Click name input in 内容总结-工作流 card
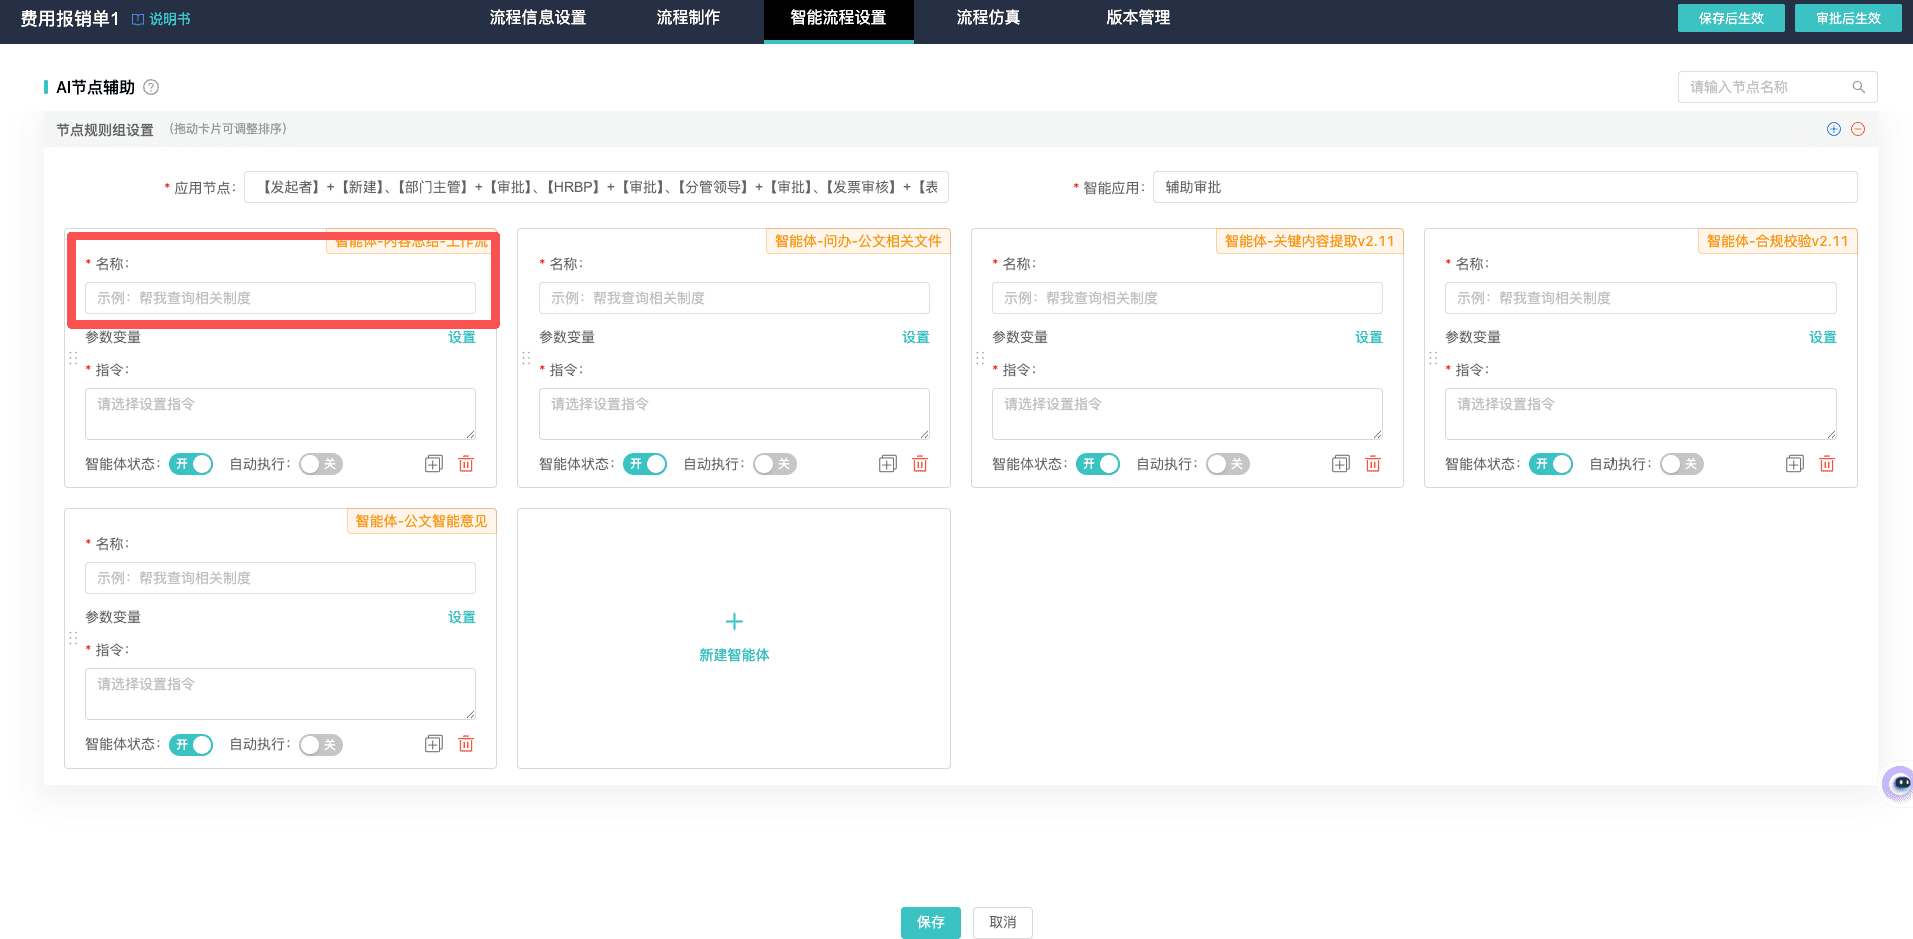 280,298
